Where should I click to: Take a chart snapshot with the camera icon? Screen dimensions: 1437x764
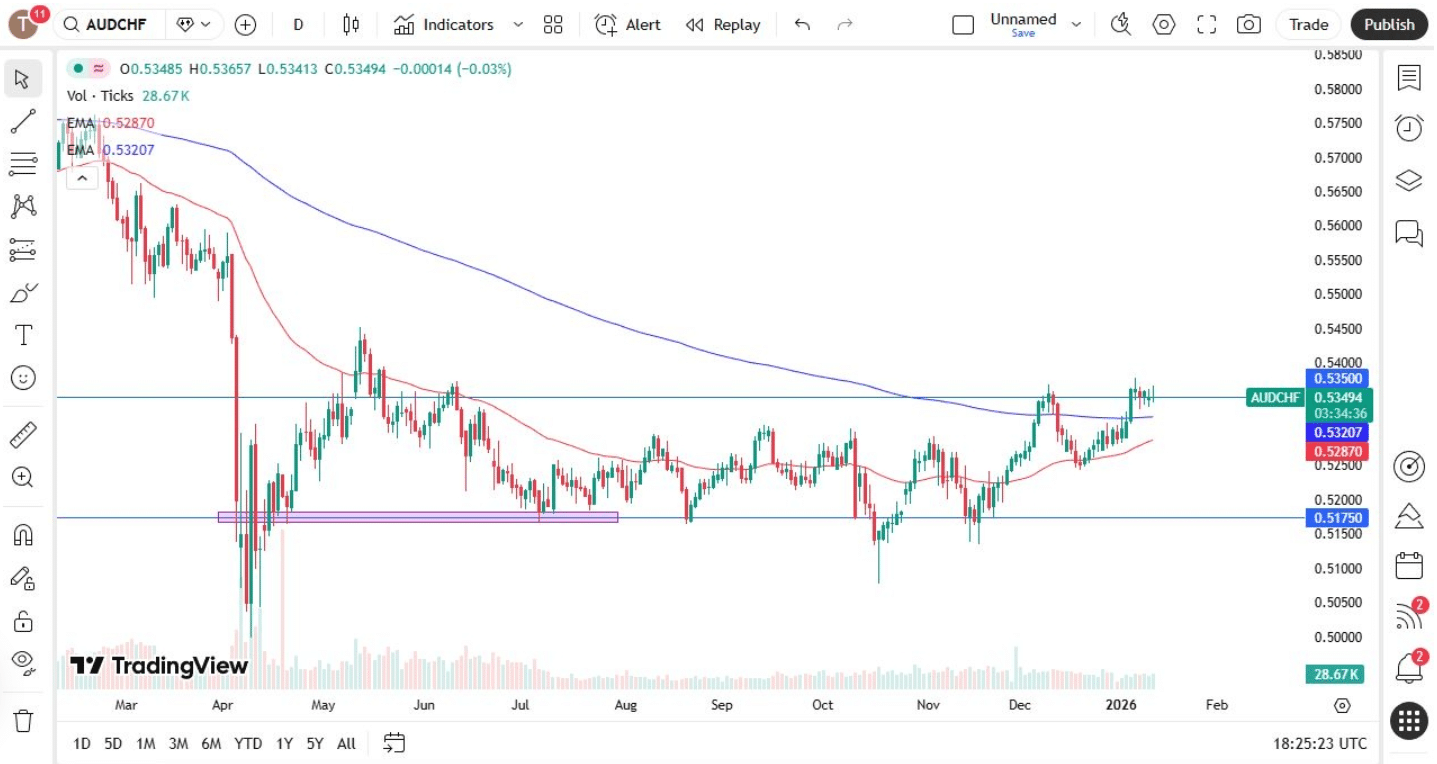(1248, 24)
